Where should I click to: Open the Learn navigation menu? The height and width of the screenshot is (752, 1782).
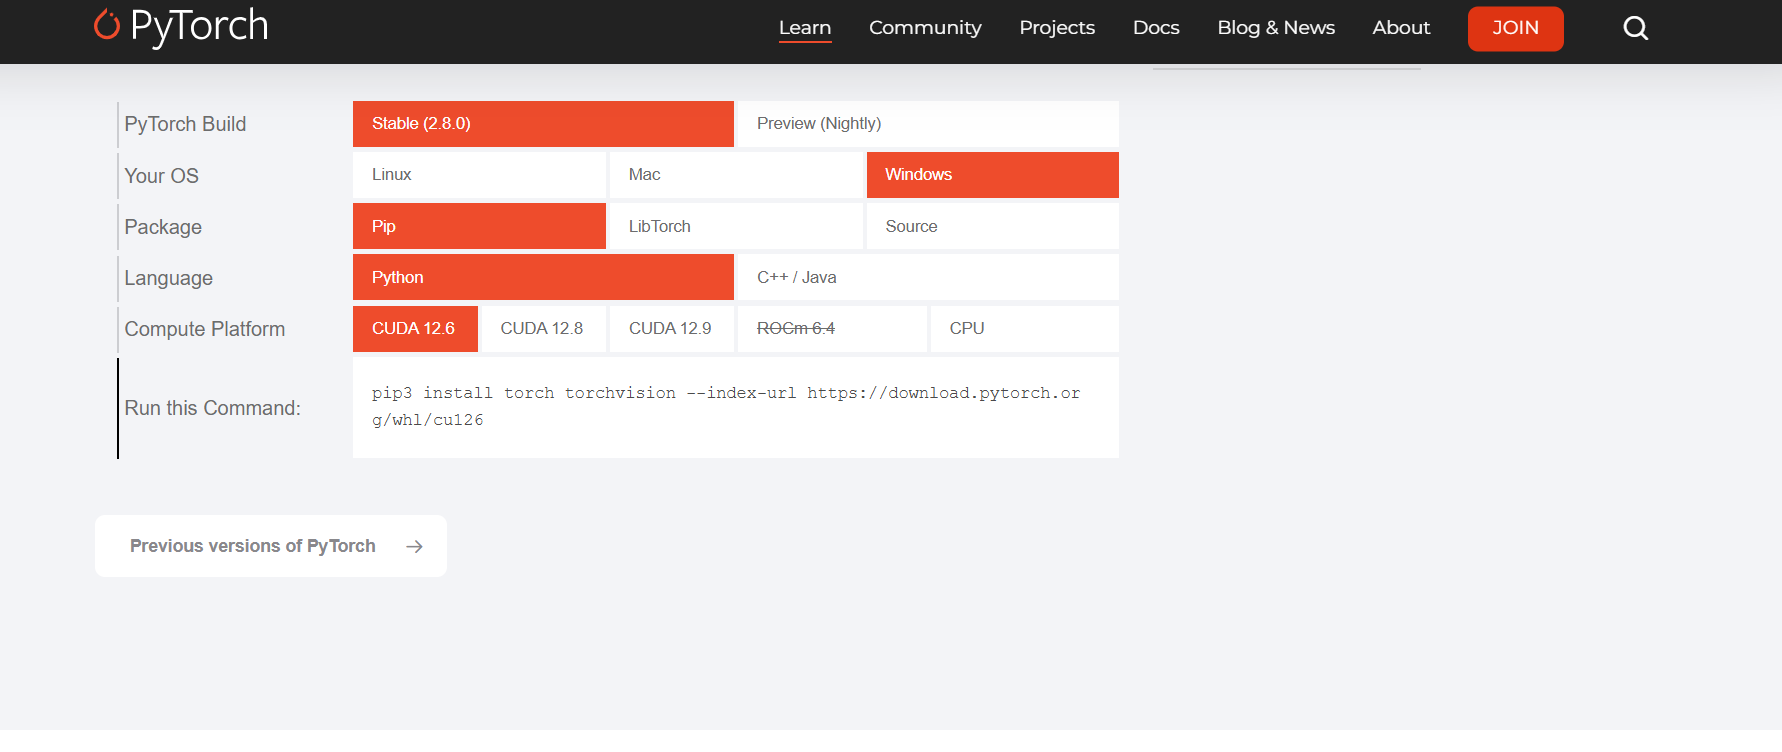pos(805,28)
